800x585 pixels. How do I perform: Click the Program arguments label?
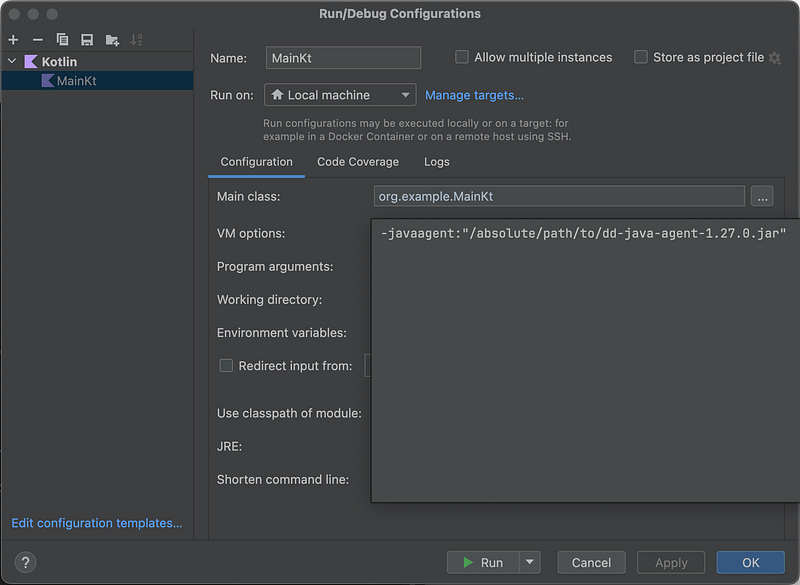[x=275, y=267]
